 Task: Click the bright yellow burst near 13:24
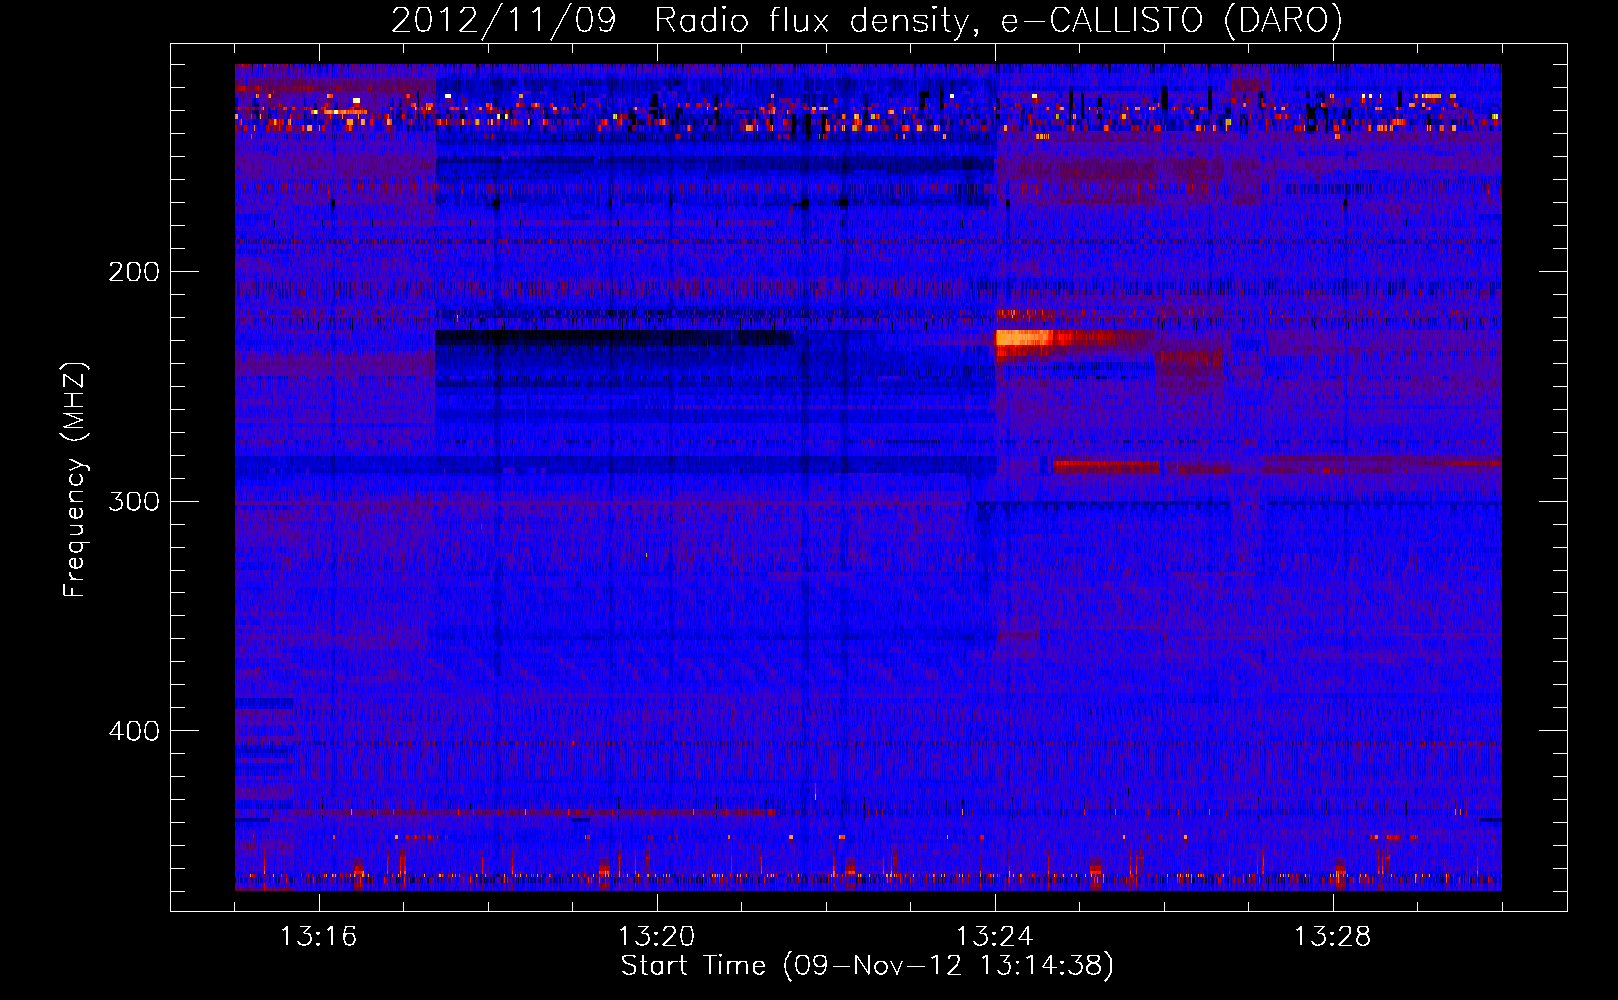[1024, 338]
